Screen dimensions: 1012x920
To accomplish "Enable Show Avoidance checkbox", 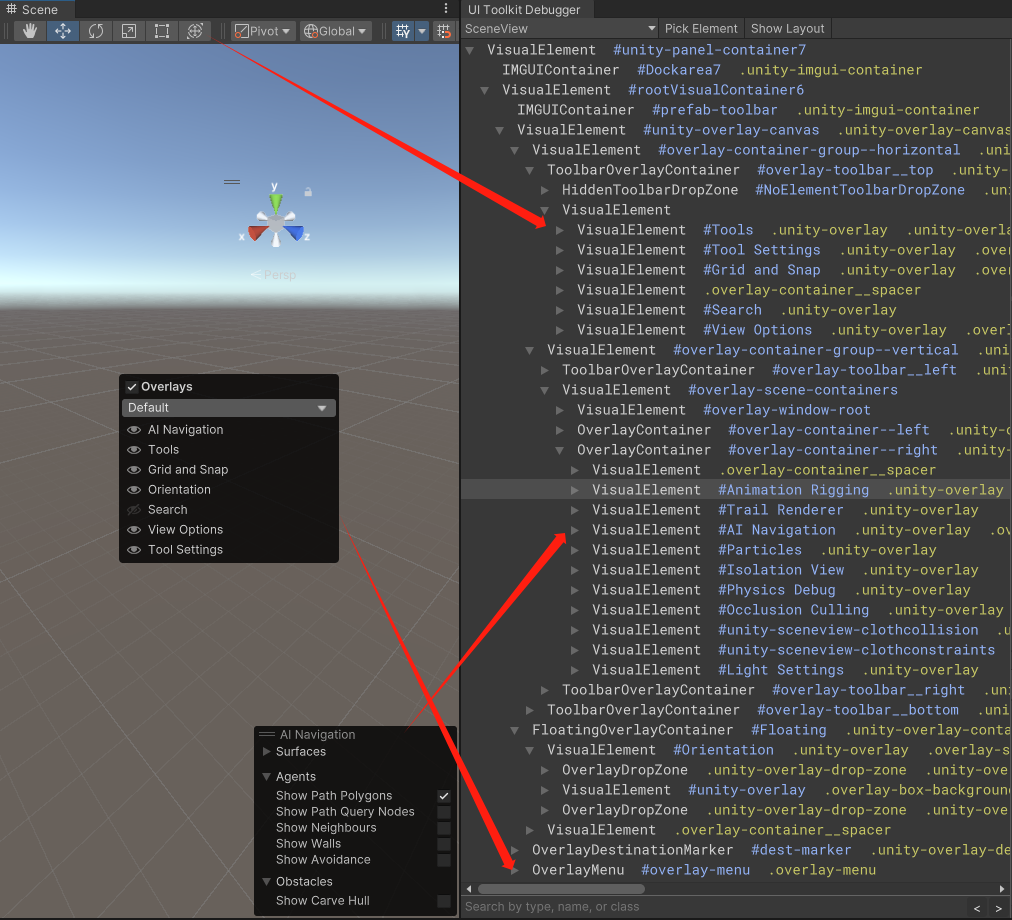I will tap(443, 860).
